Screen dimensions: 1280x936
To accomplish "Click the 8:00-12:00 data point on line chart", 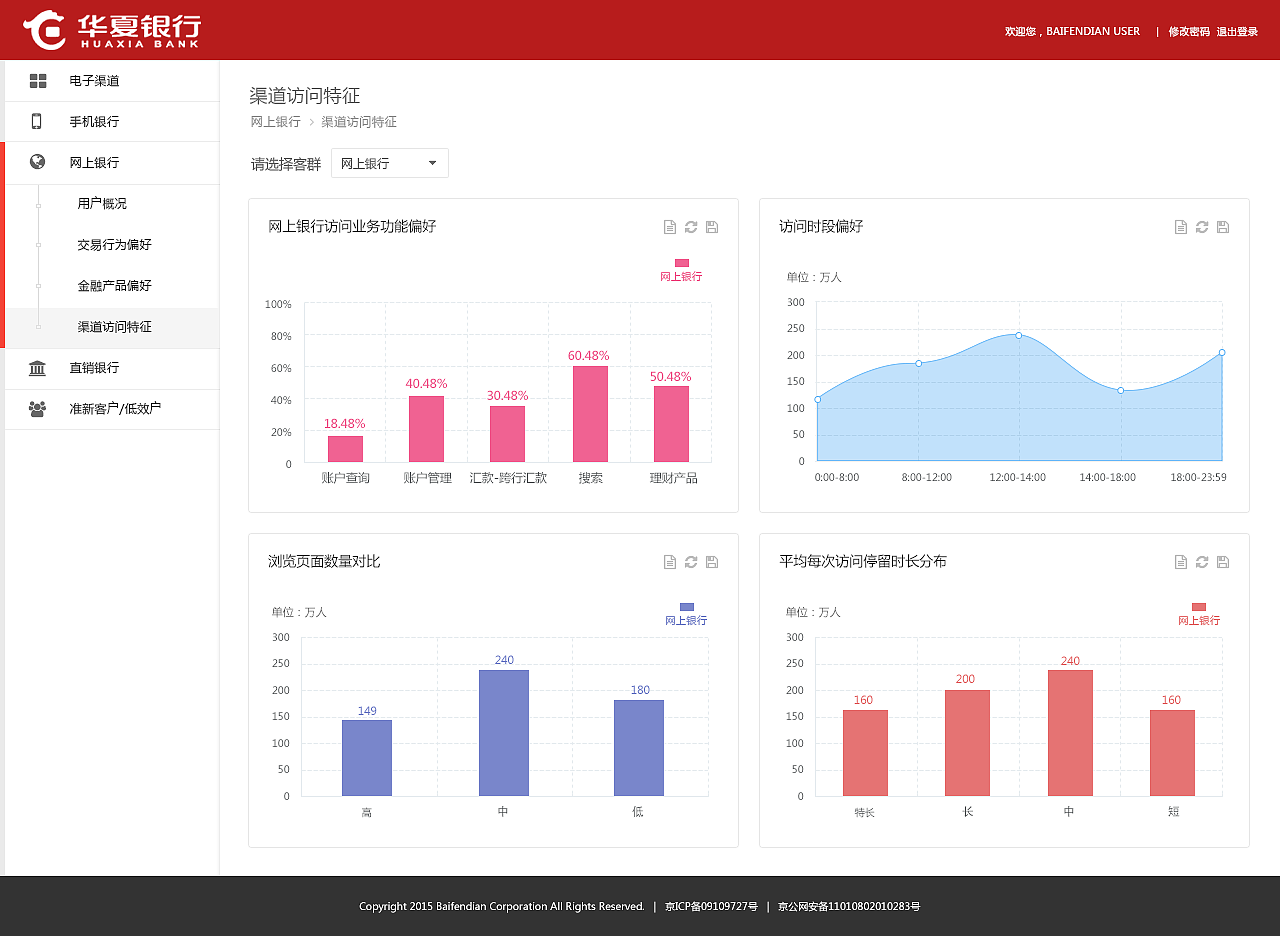I will tap(918, 363).
